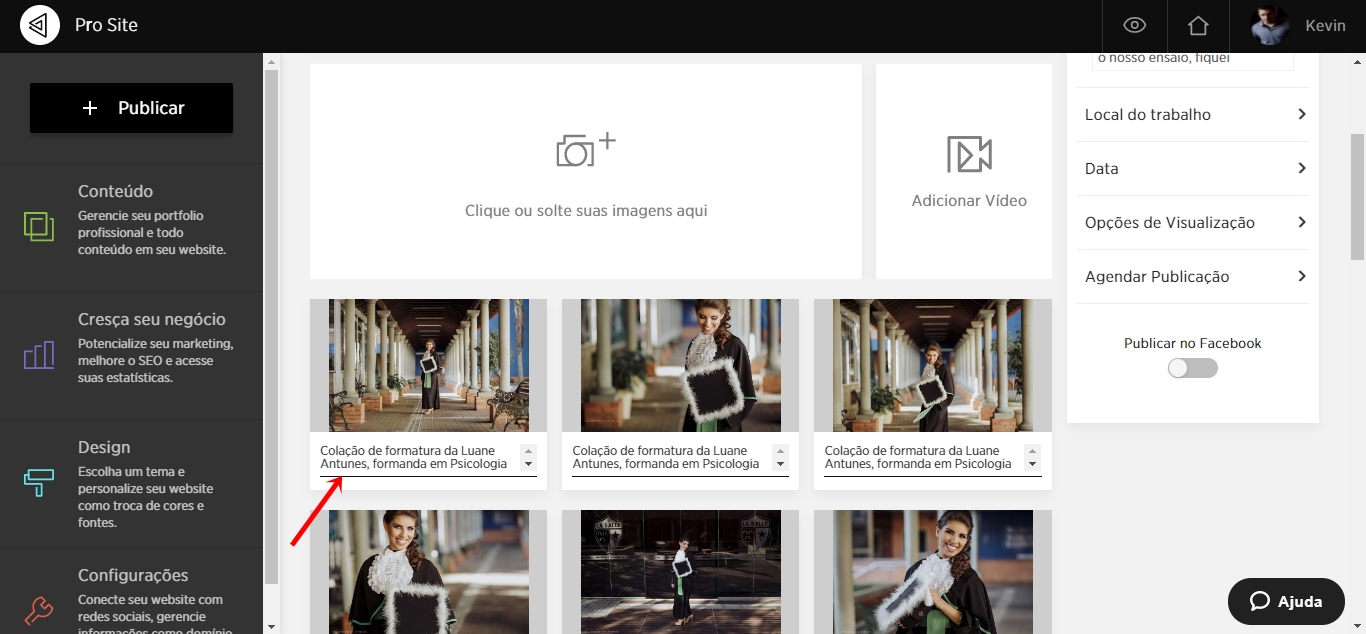Click the Configurações wrench icon
This screenshot has height=634, width=1366.
(x=39, y=610)
